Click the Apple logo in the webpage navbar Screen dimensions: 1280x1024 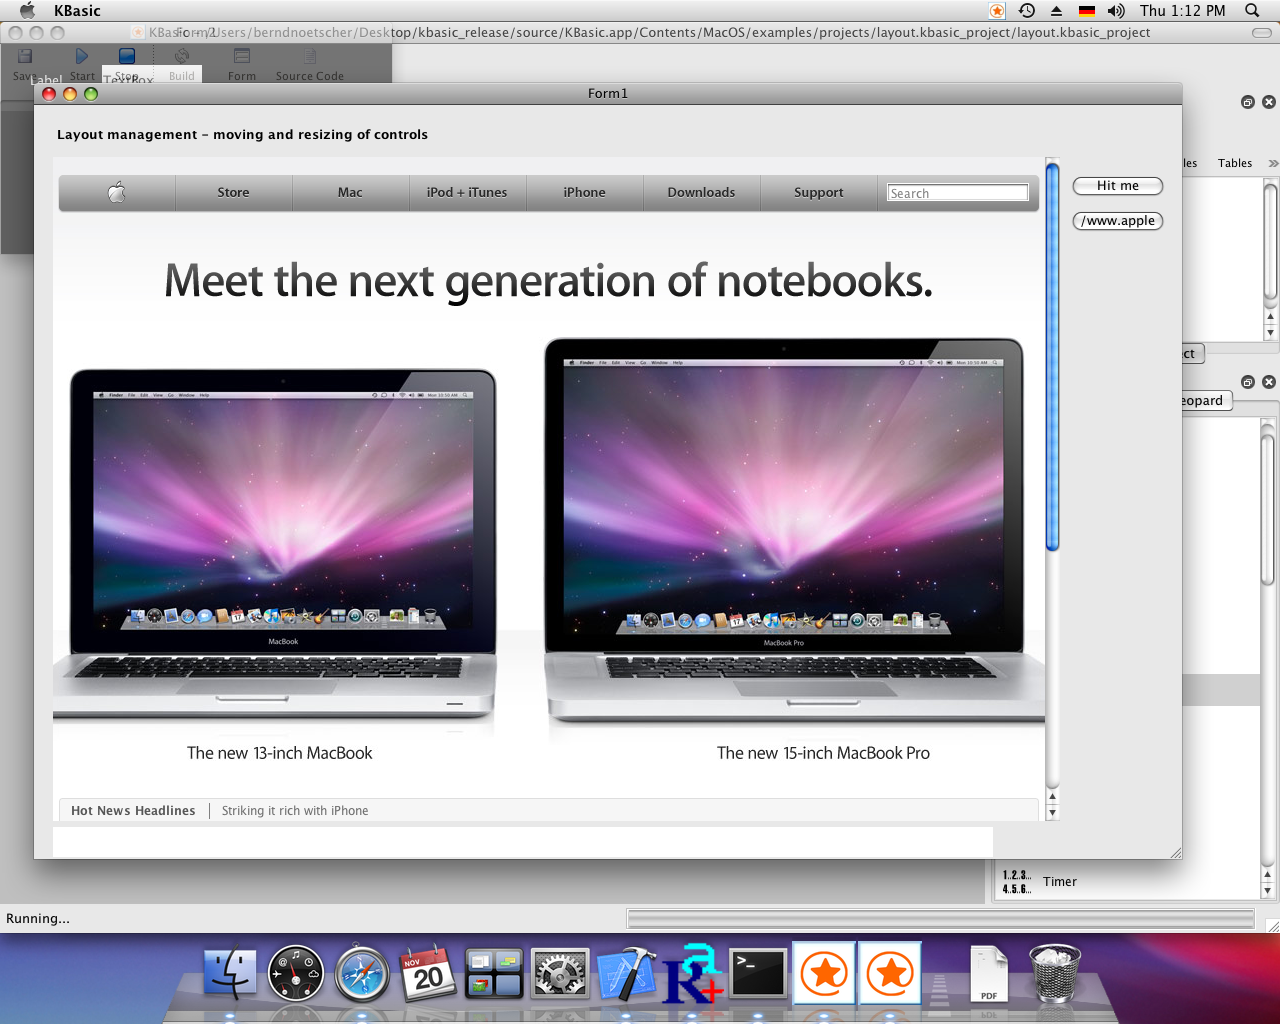tap(116, 192)
